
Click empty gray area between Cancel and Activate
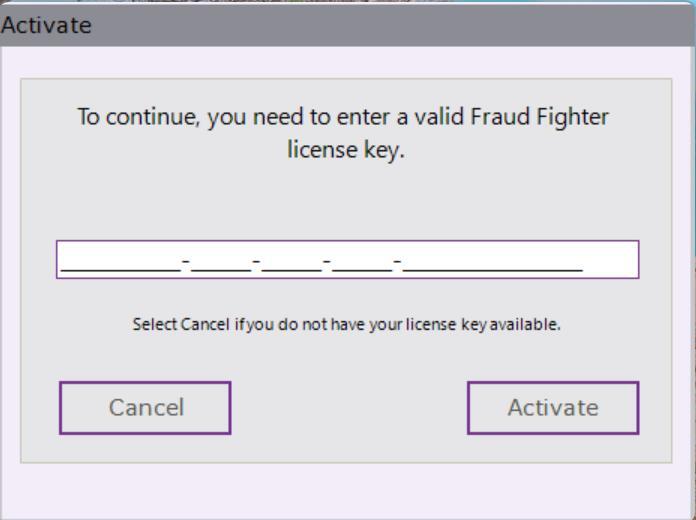[x=348, y=408]
